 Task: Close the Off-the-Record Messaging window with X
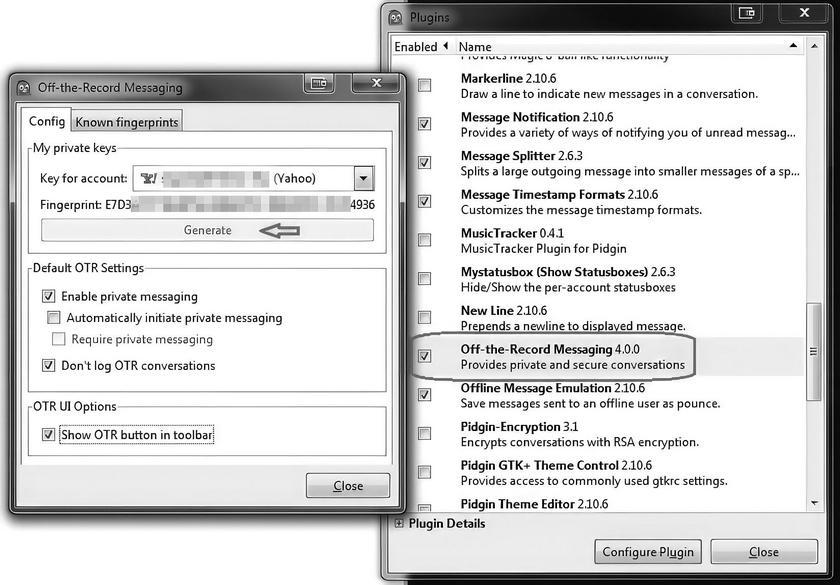[376, 83]
